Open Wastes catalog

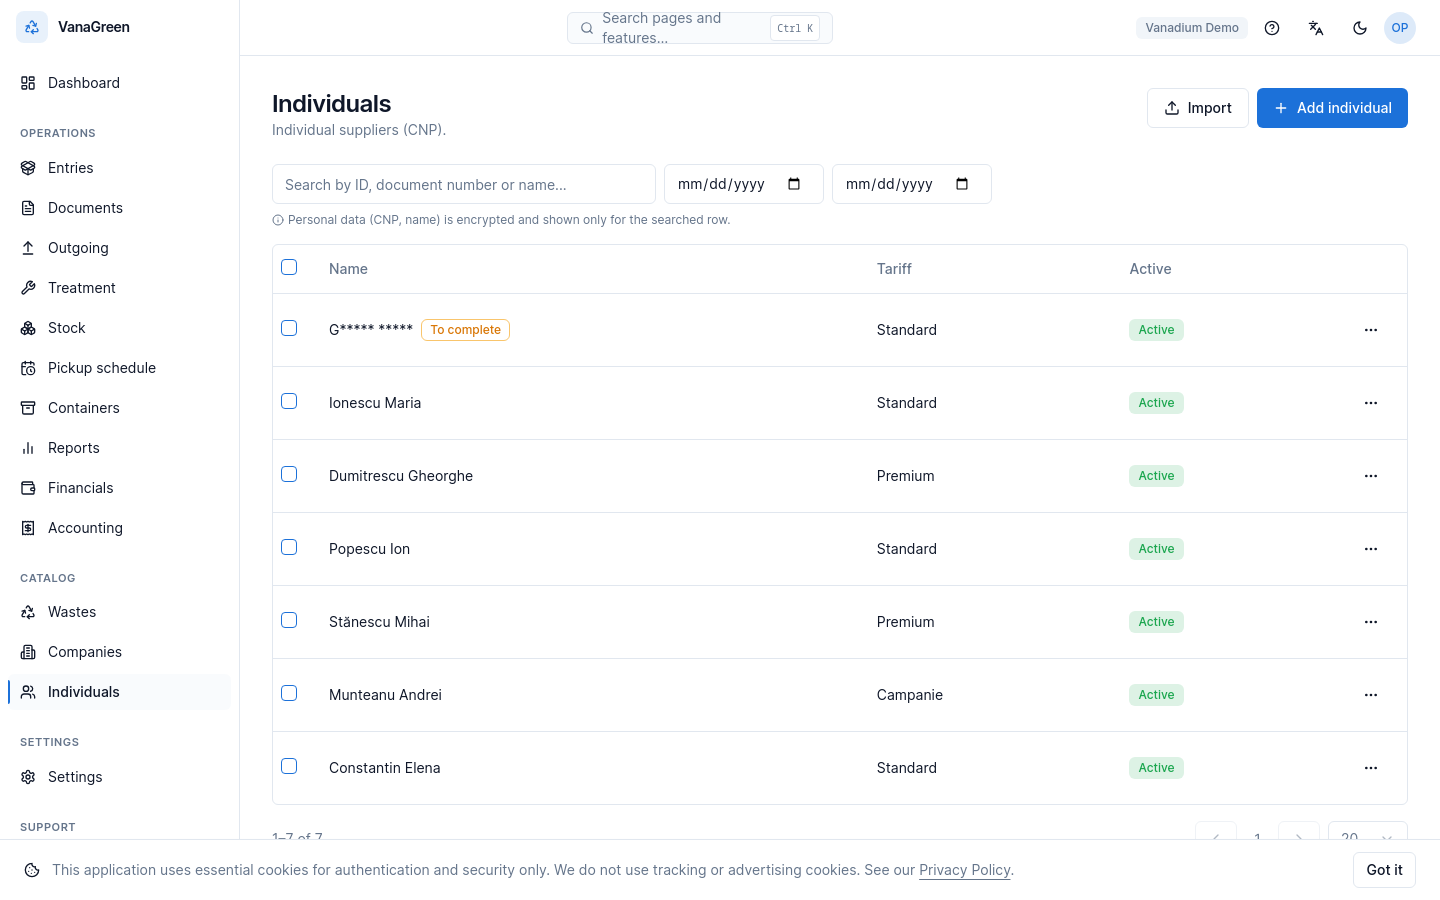[x=119, y=612]
